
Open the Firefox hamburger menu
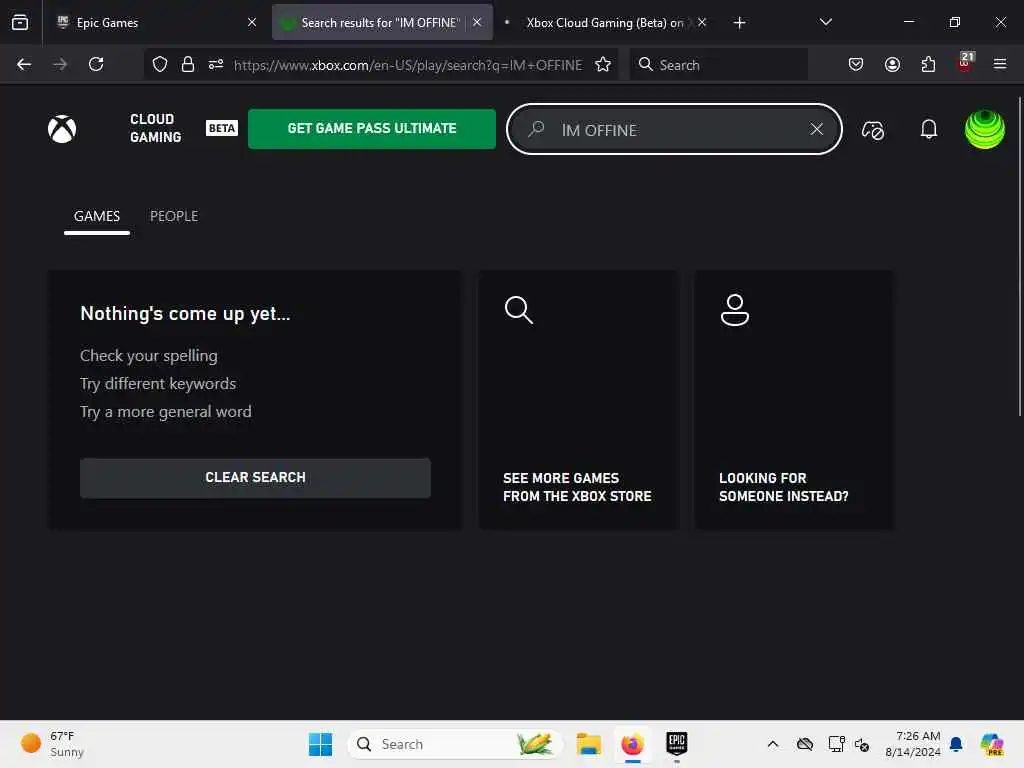(1000, 64)
